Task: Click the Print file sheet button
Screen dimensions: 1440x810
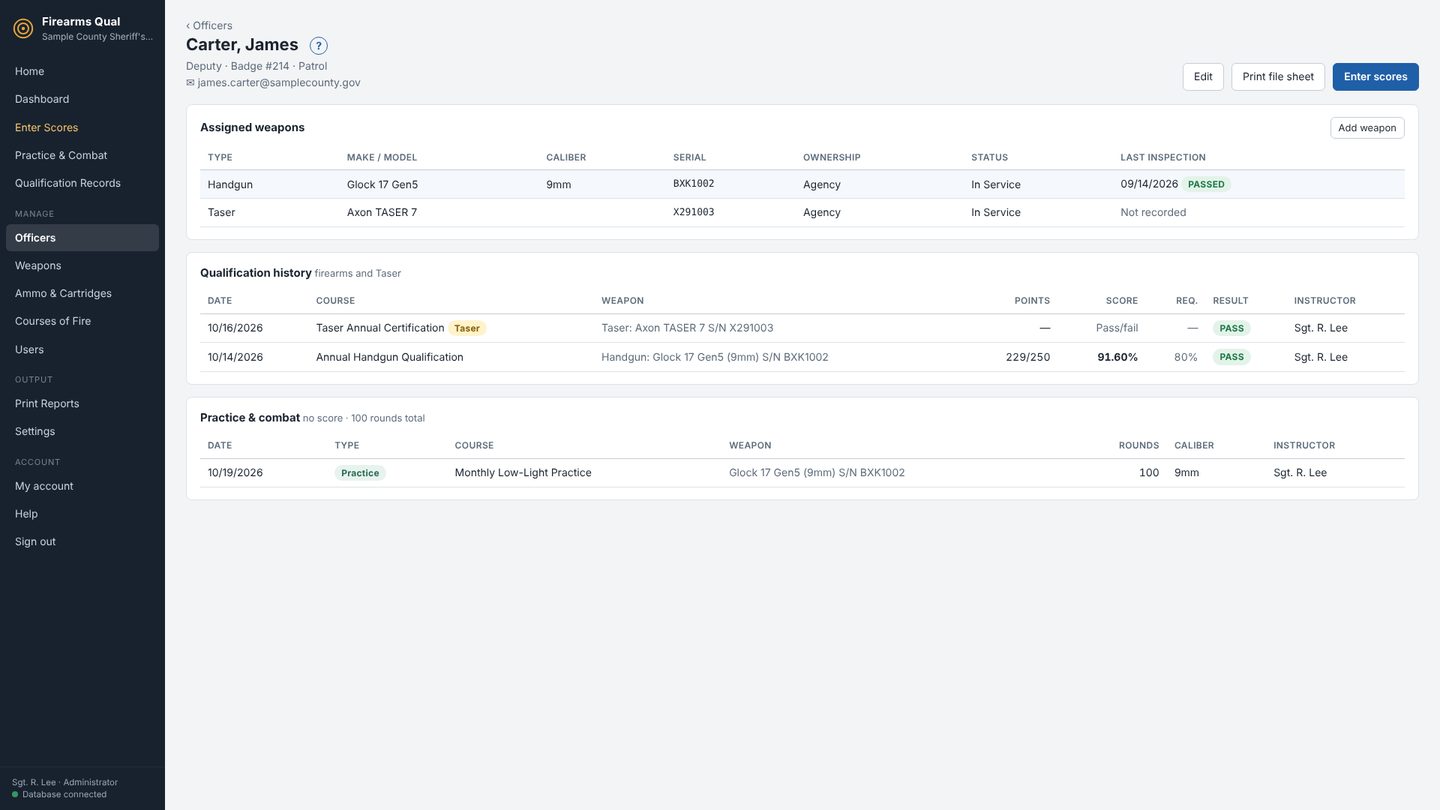Action: (x=1278, y=77)
